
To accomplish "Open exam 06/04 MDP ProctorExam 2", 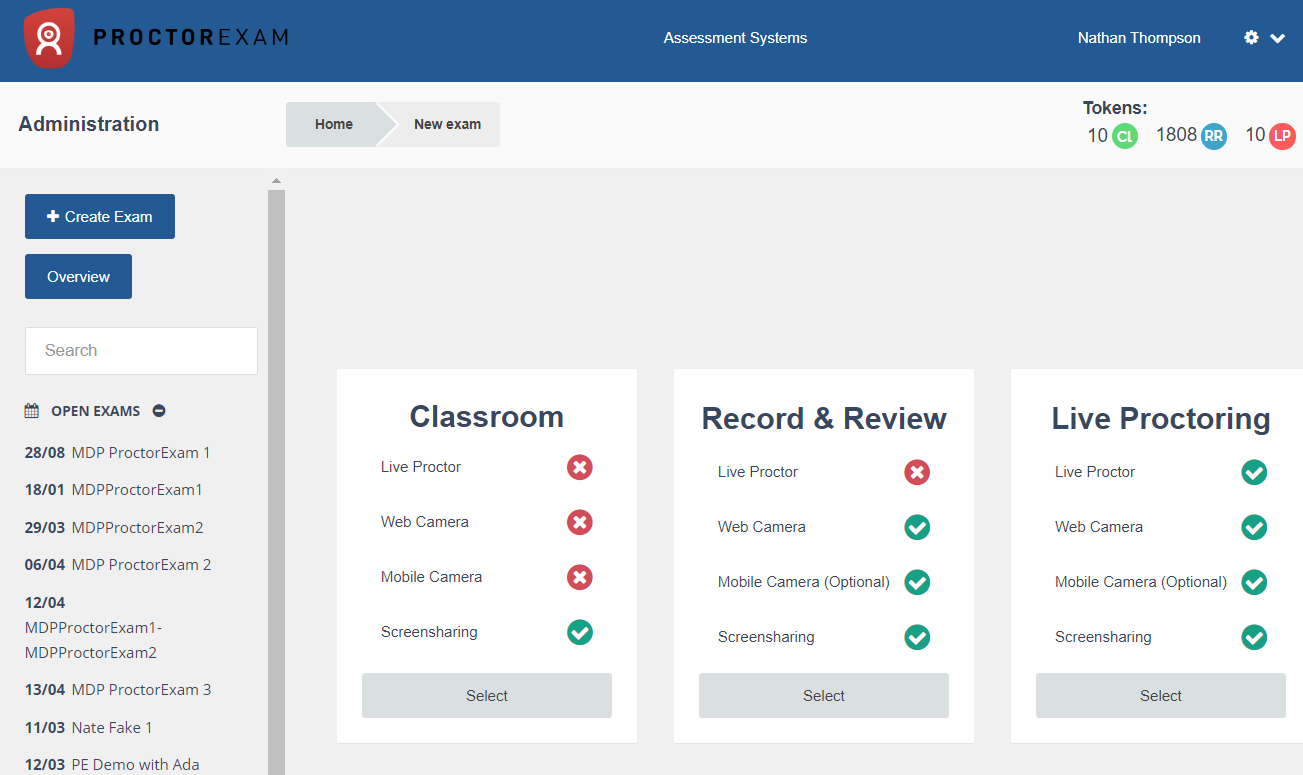I will [118, 565].
